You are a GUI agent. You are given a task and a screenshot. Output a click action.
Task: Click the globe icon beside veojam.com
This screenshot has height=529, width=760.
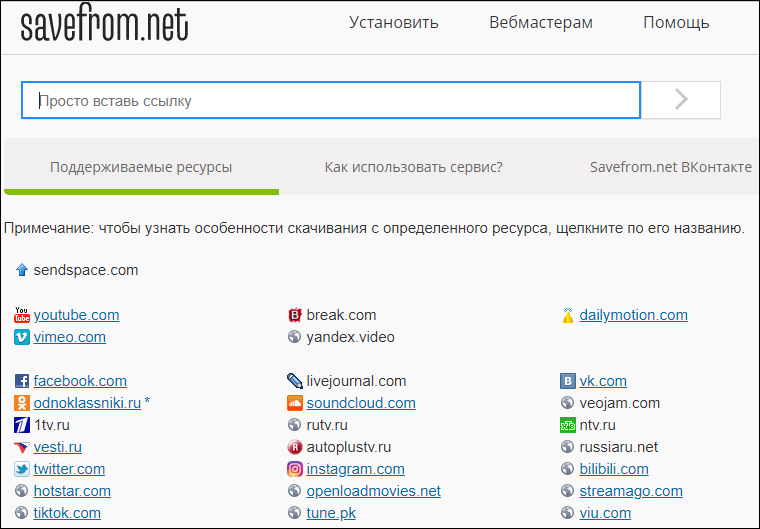[x=567, y=403]
